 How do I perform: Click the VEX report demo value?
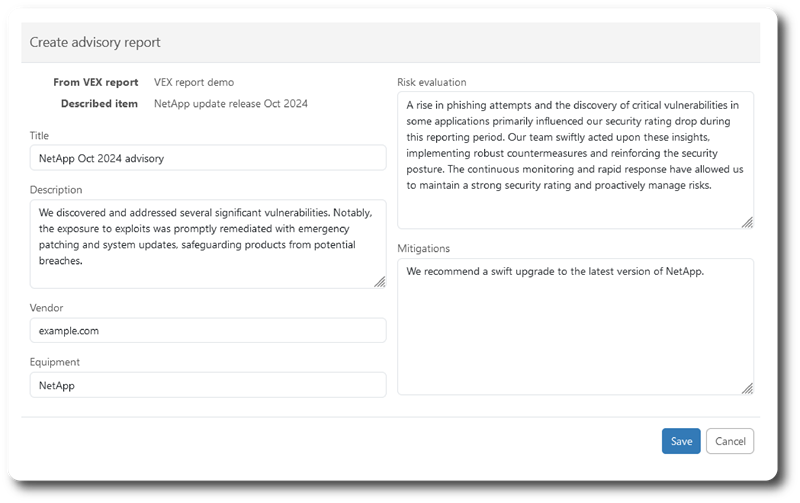pos(194,82)
